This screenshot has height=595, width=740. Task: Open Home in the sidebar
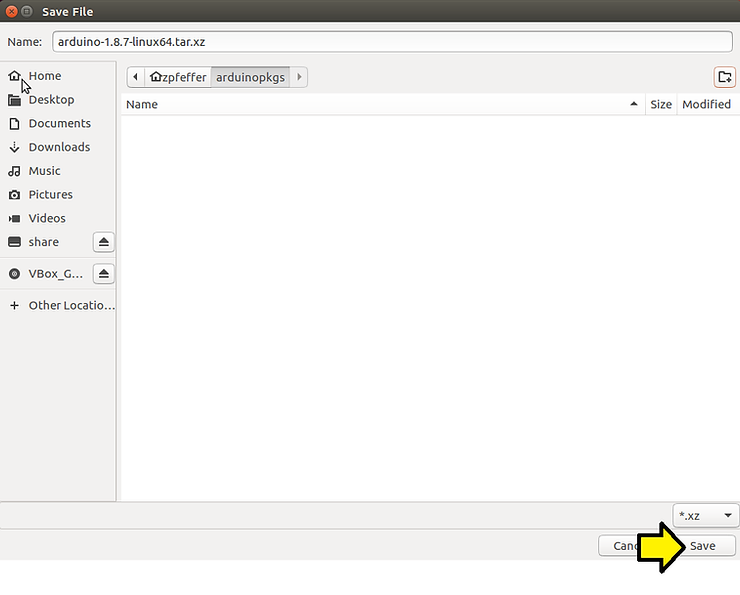(x=45, y=76)
